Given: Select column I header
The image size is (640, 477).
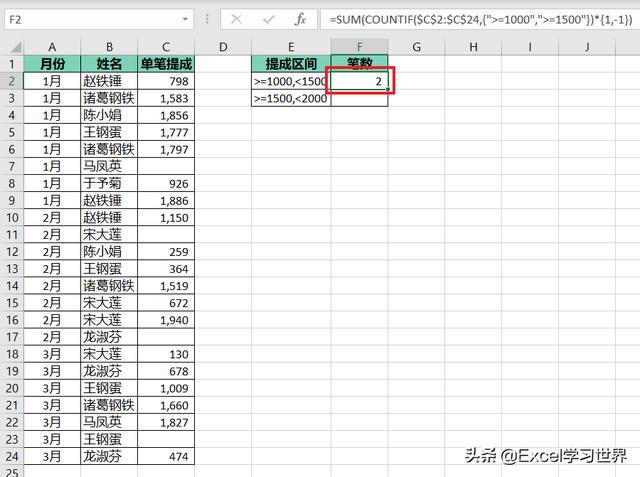Looking at the screenshot, I should (530, 47).
